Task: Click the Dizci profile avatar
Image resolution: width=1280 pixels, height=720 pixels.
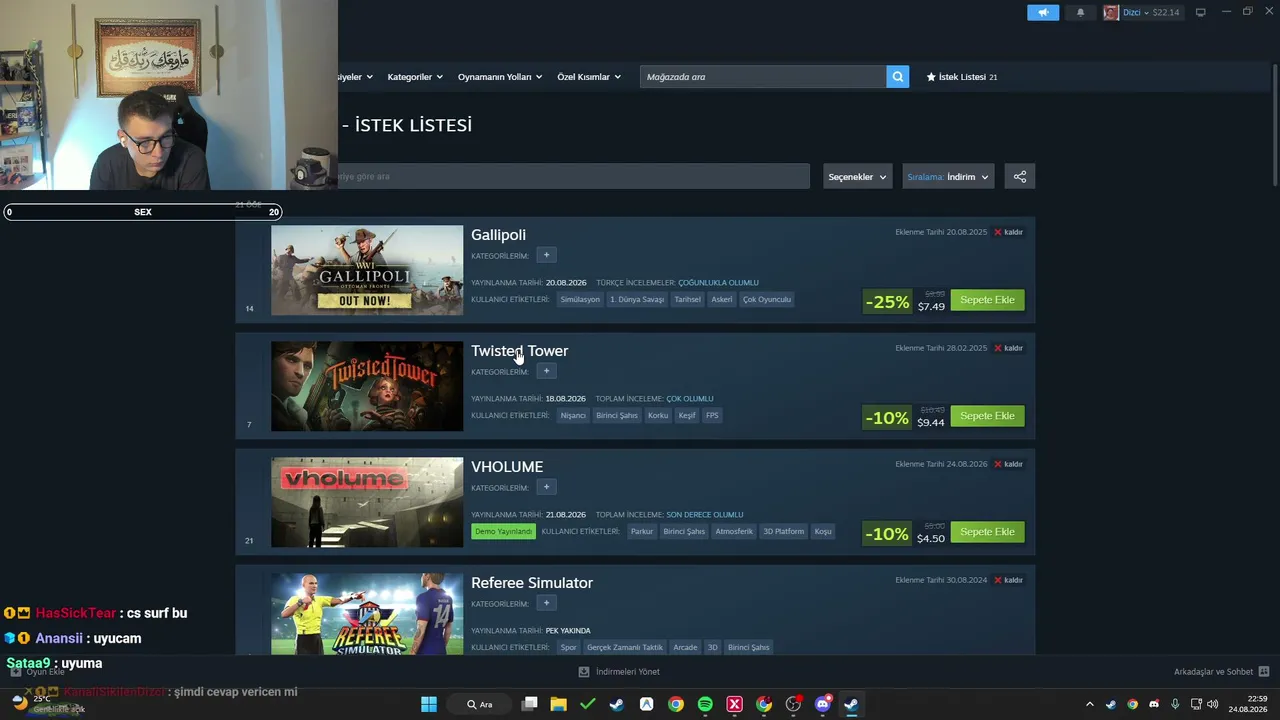Action: point(1111,12)
